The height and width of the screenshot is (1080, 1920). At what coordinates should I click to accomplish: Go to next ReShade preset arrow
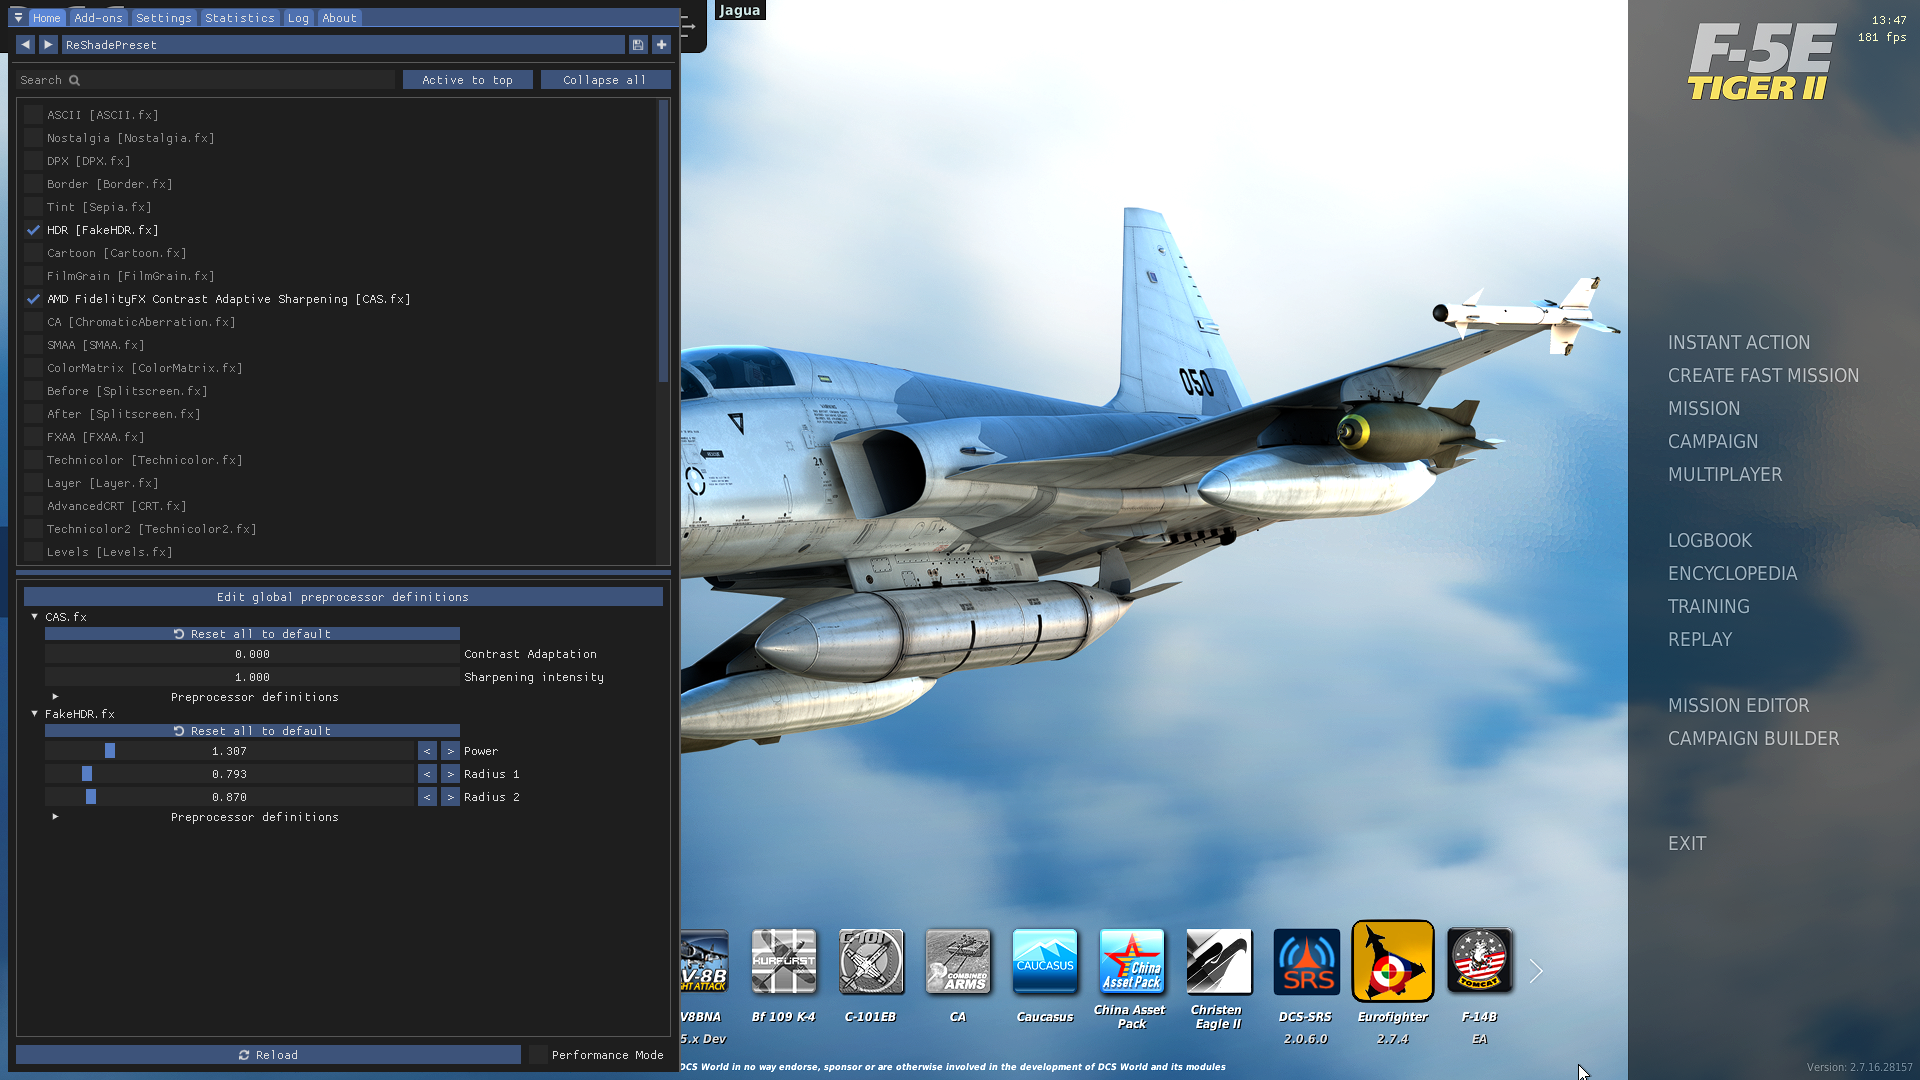pyautogui.click(x=48, y=45)
